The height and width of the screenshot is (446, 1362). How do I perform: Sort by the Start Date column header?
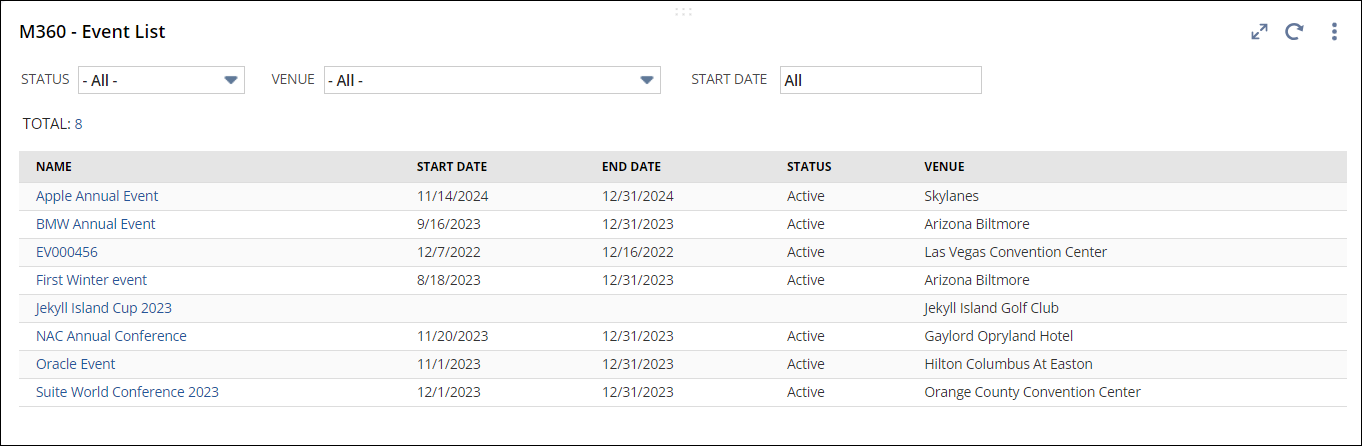(x=452, y=167)
